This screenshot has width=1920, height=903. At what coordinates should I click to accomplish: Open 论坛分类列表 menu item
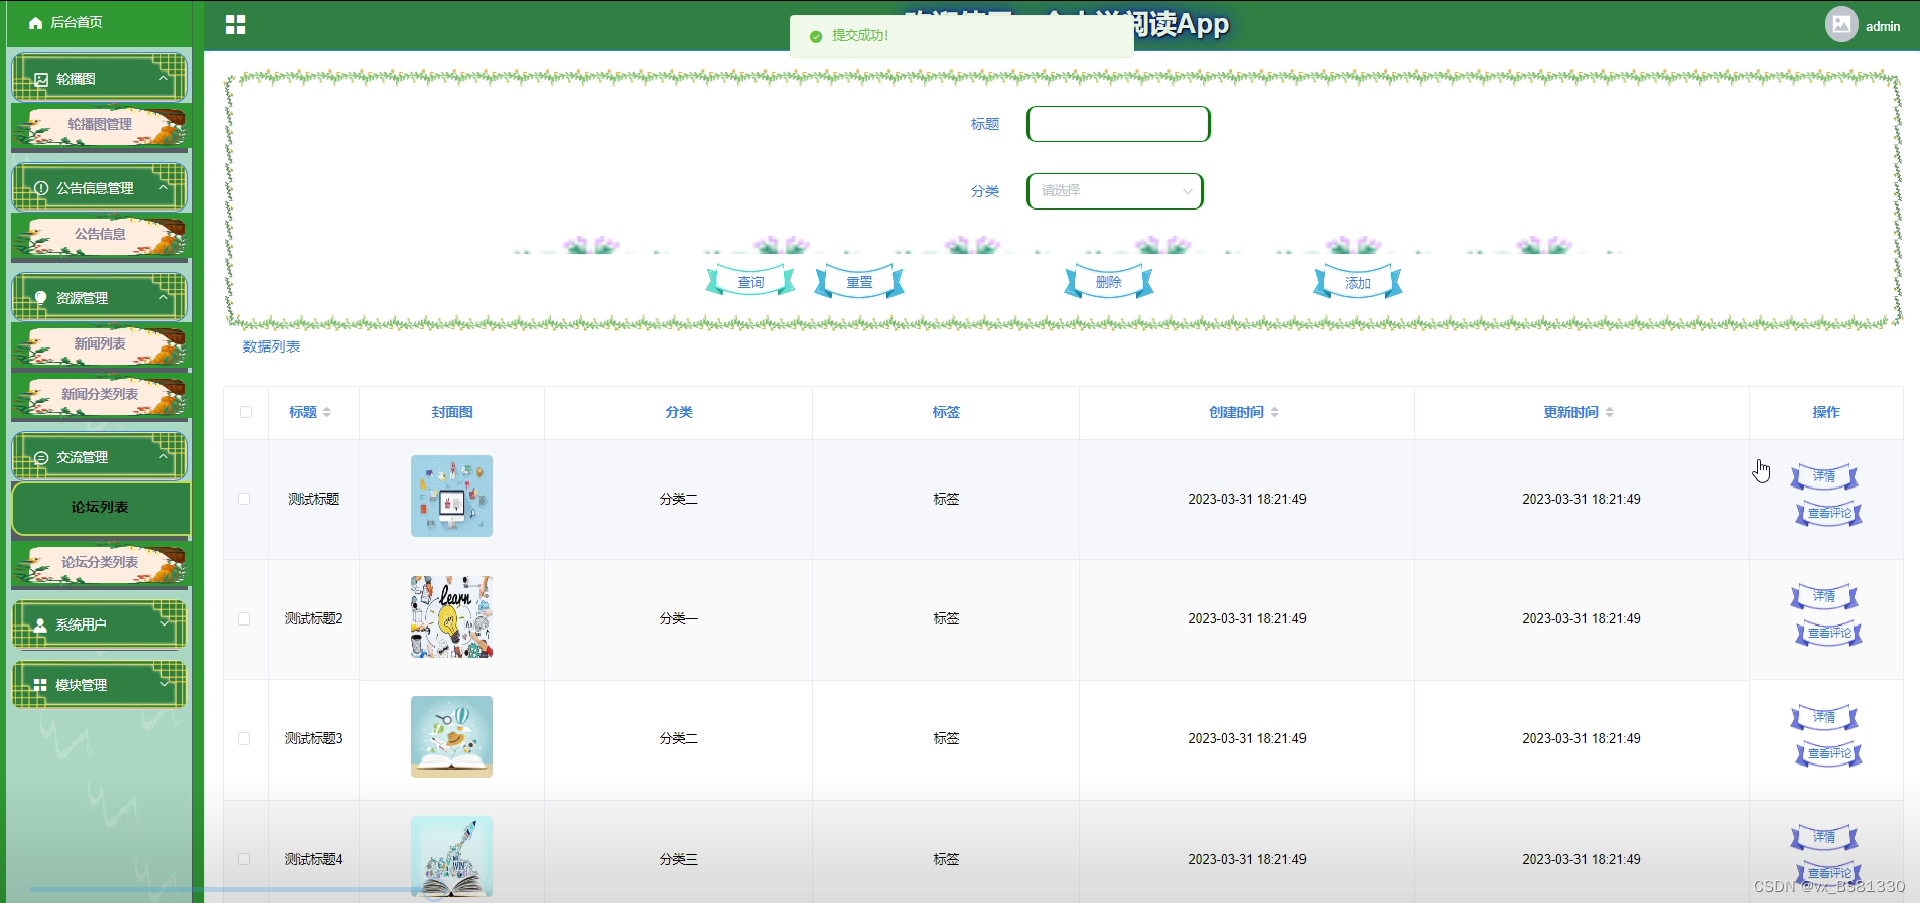click(x=100, y=564)
